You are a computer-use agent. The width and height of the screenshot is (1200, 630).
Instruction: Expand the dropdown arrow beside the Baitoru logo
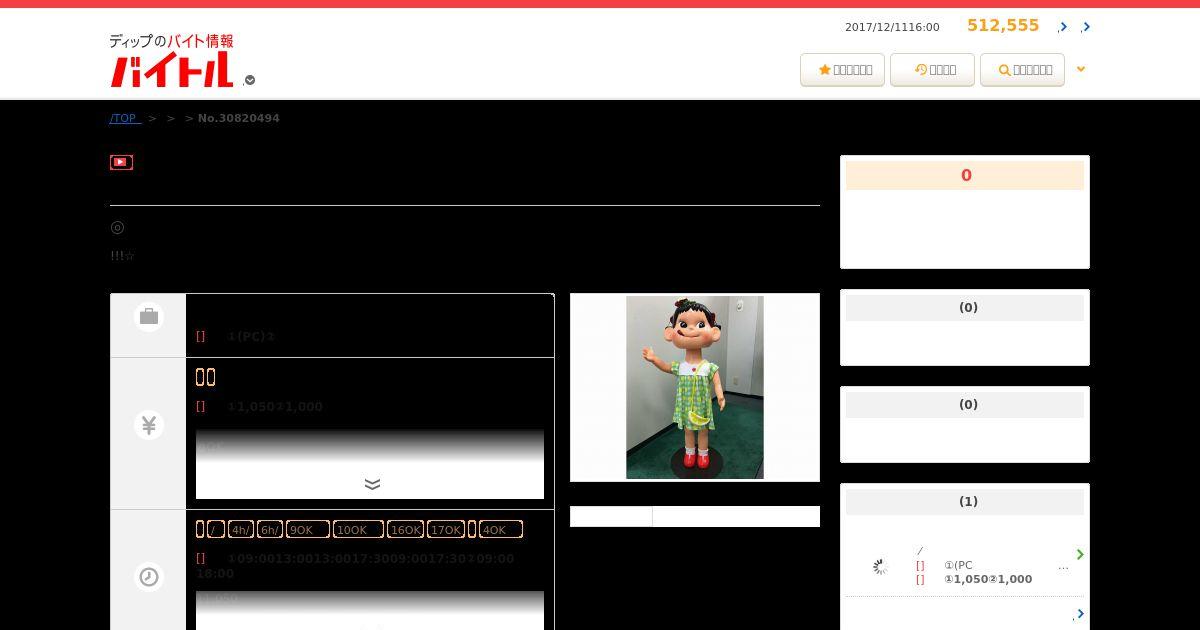click(x=250, y=80)
